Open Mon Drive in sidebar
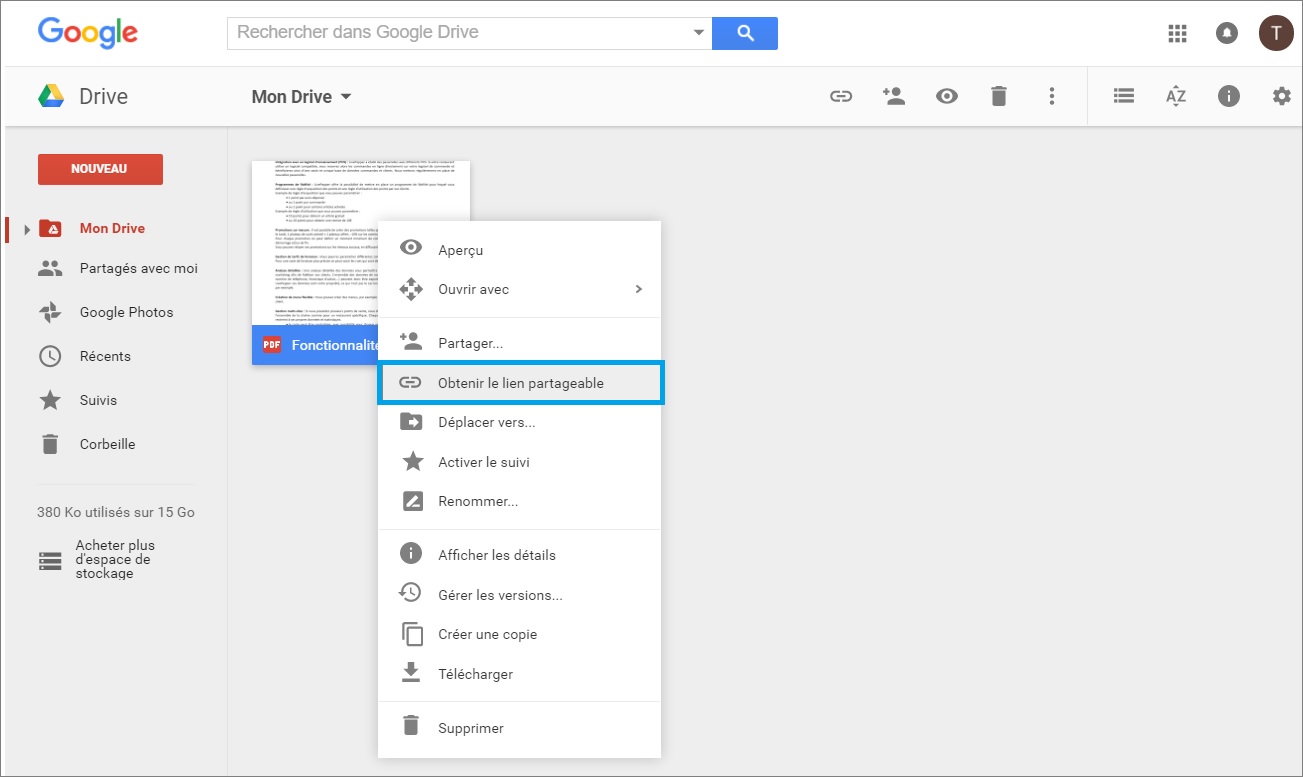1303x777 pixels. pyautogui.click(x=113, y=228)
